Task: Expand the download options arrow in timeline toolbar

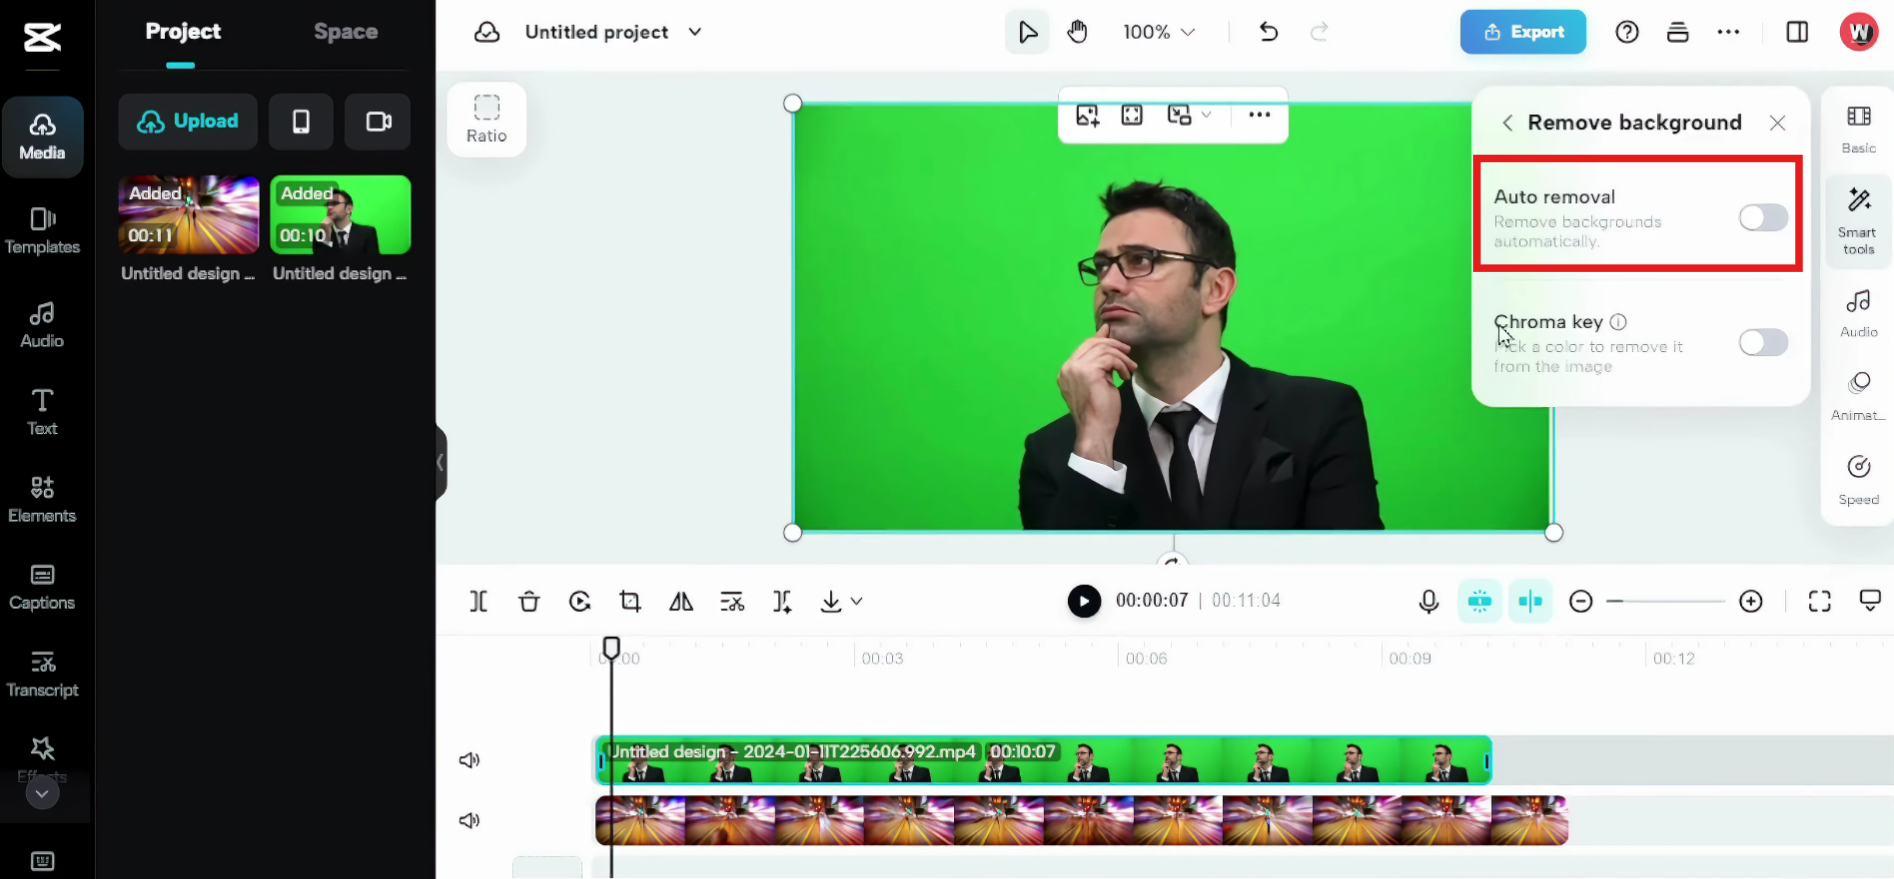Action: [x=857, y=601]
